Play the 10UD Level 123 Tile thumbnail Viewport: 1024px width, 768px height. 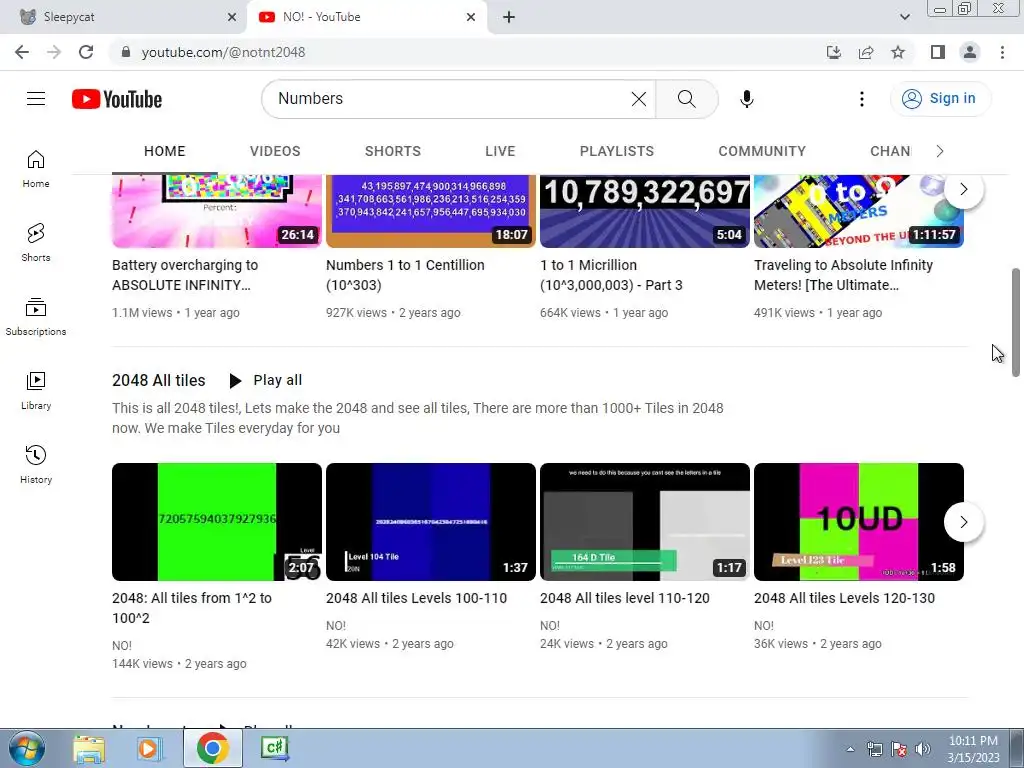click(x=859, y=522)
